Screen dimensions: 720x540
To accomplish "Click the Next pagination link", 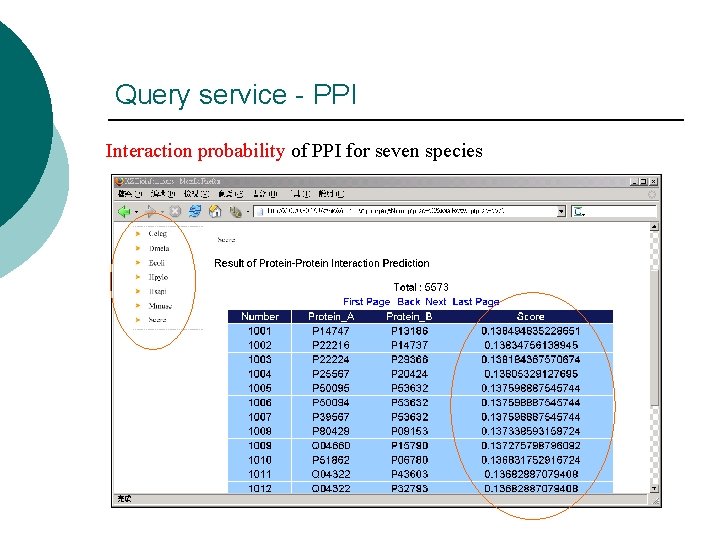I will coord(436,302).
